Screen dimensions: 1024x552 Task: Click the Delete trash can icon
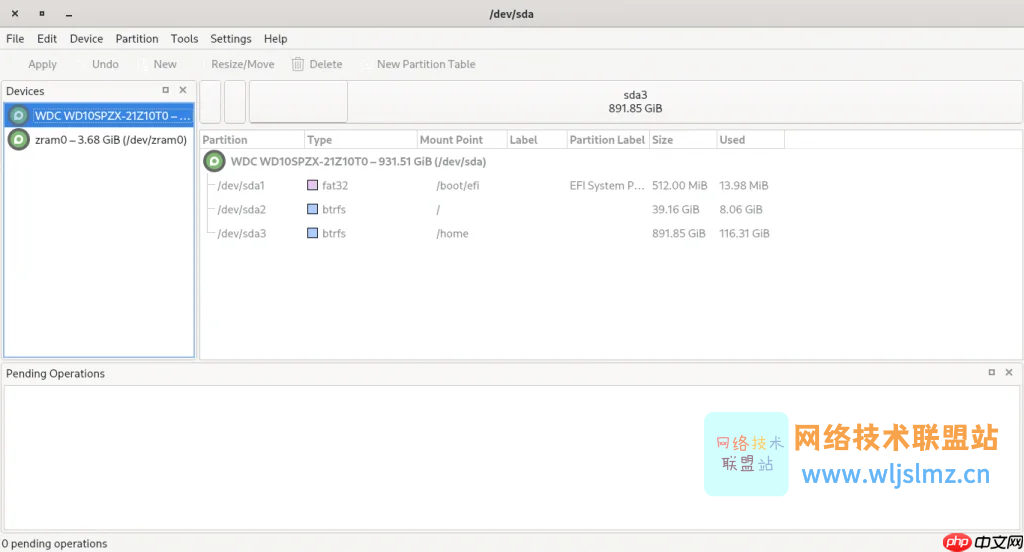[x=298, y=64]
